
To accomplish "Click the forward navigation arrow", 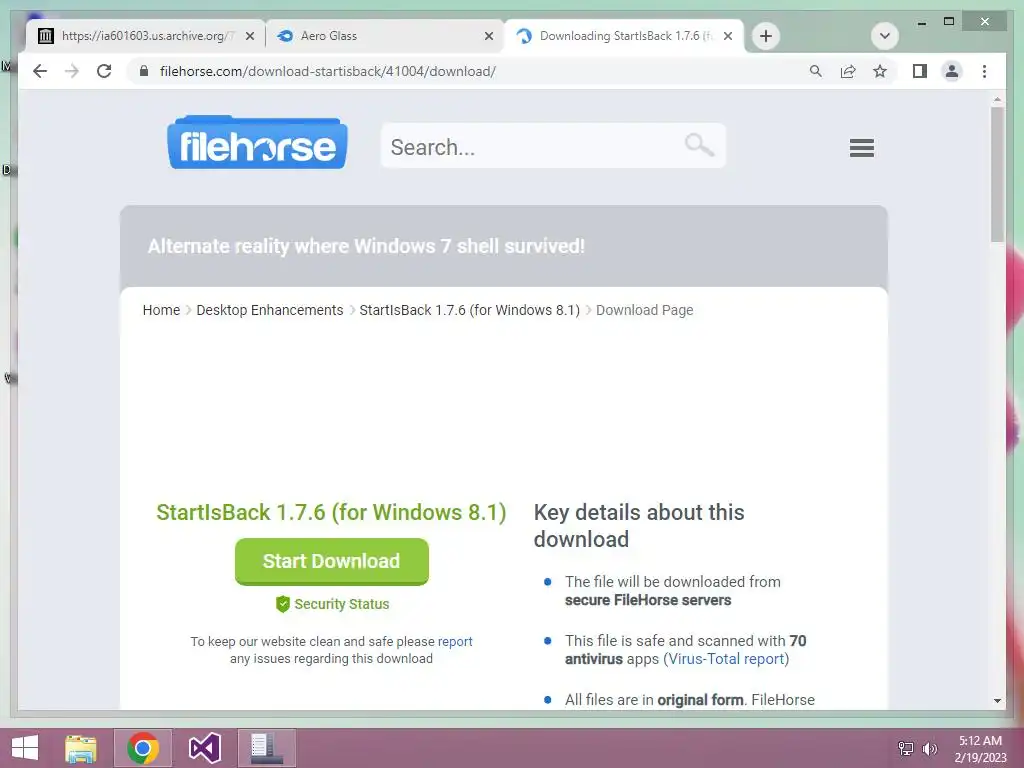I will click(x=72, y=71).
